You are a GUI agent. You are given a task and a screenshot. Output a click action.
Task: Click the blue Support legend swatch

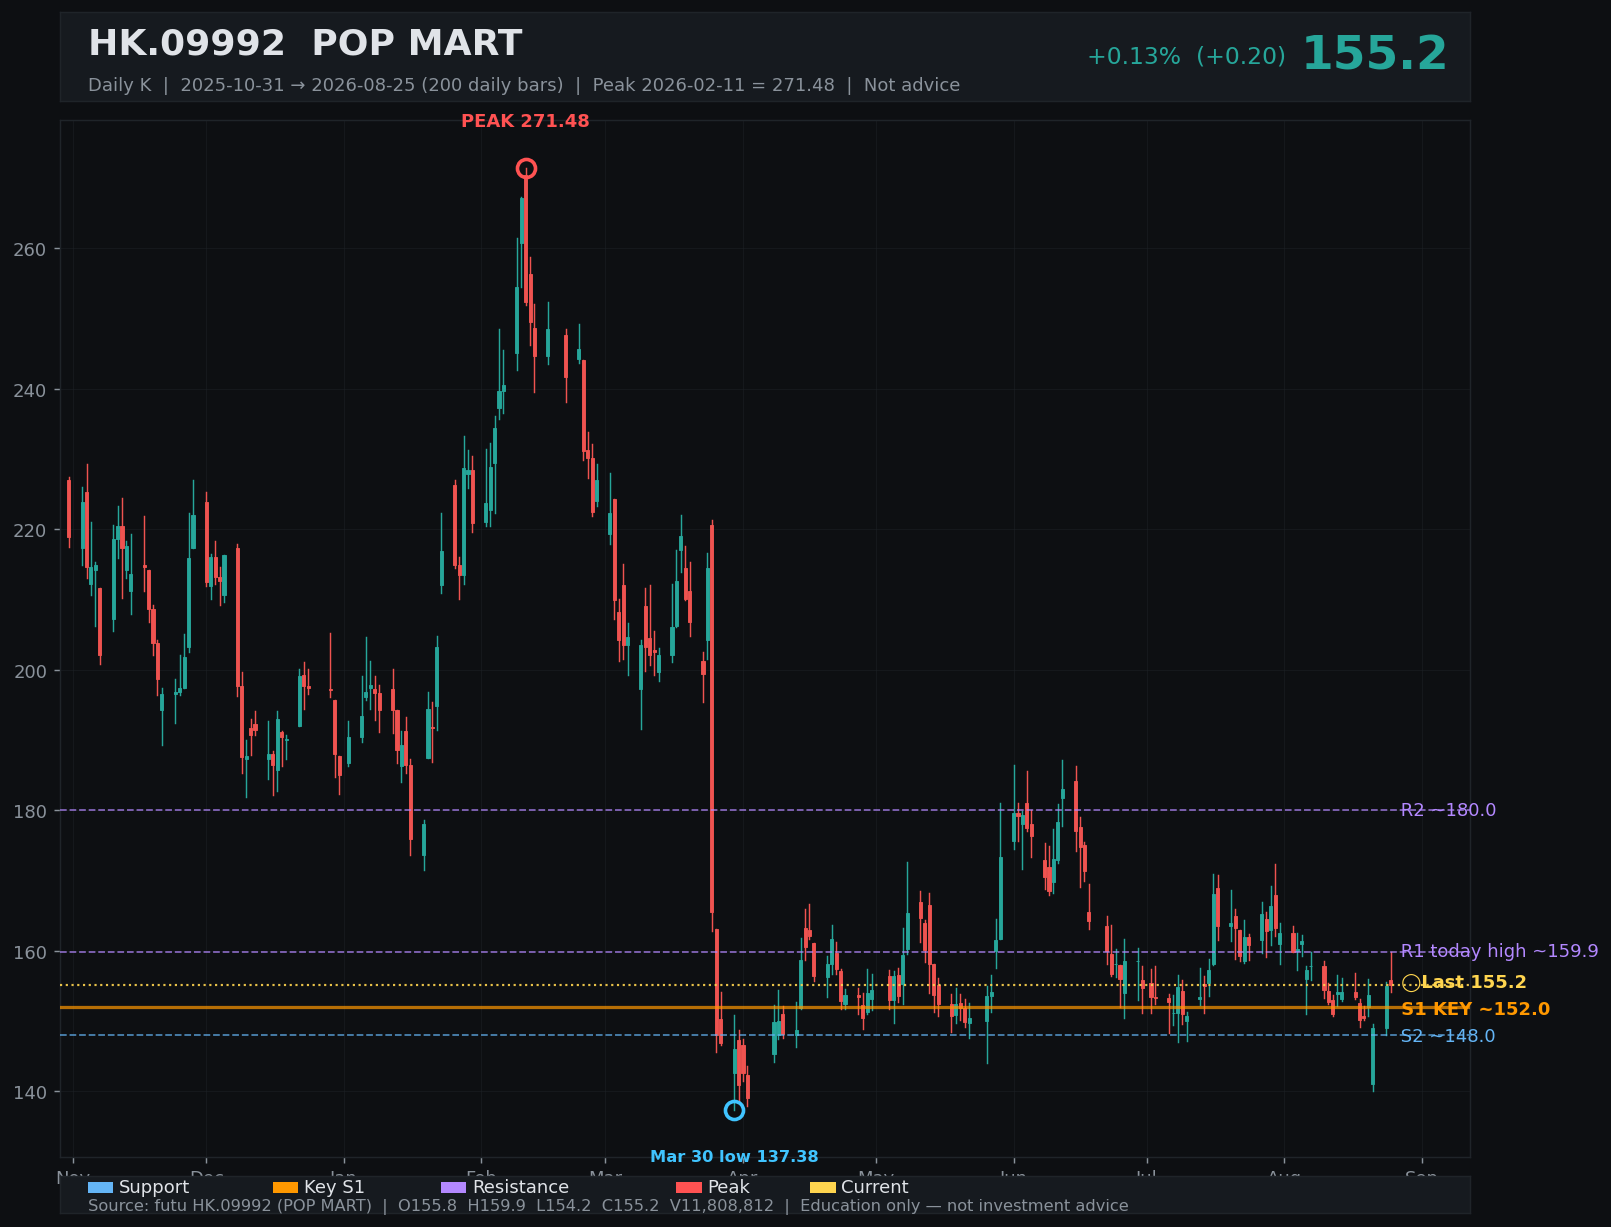[x=100, y=1187]
